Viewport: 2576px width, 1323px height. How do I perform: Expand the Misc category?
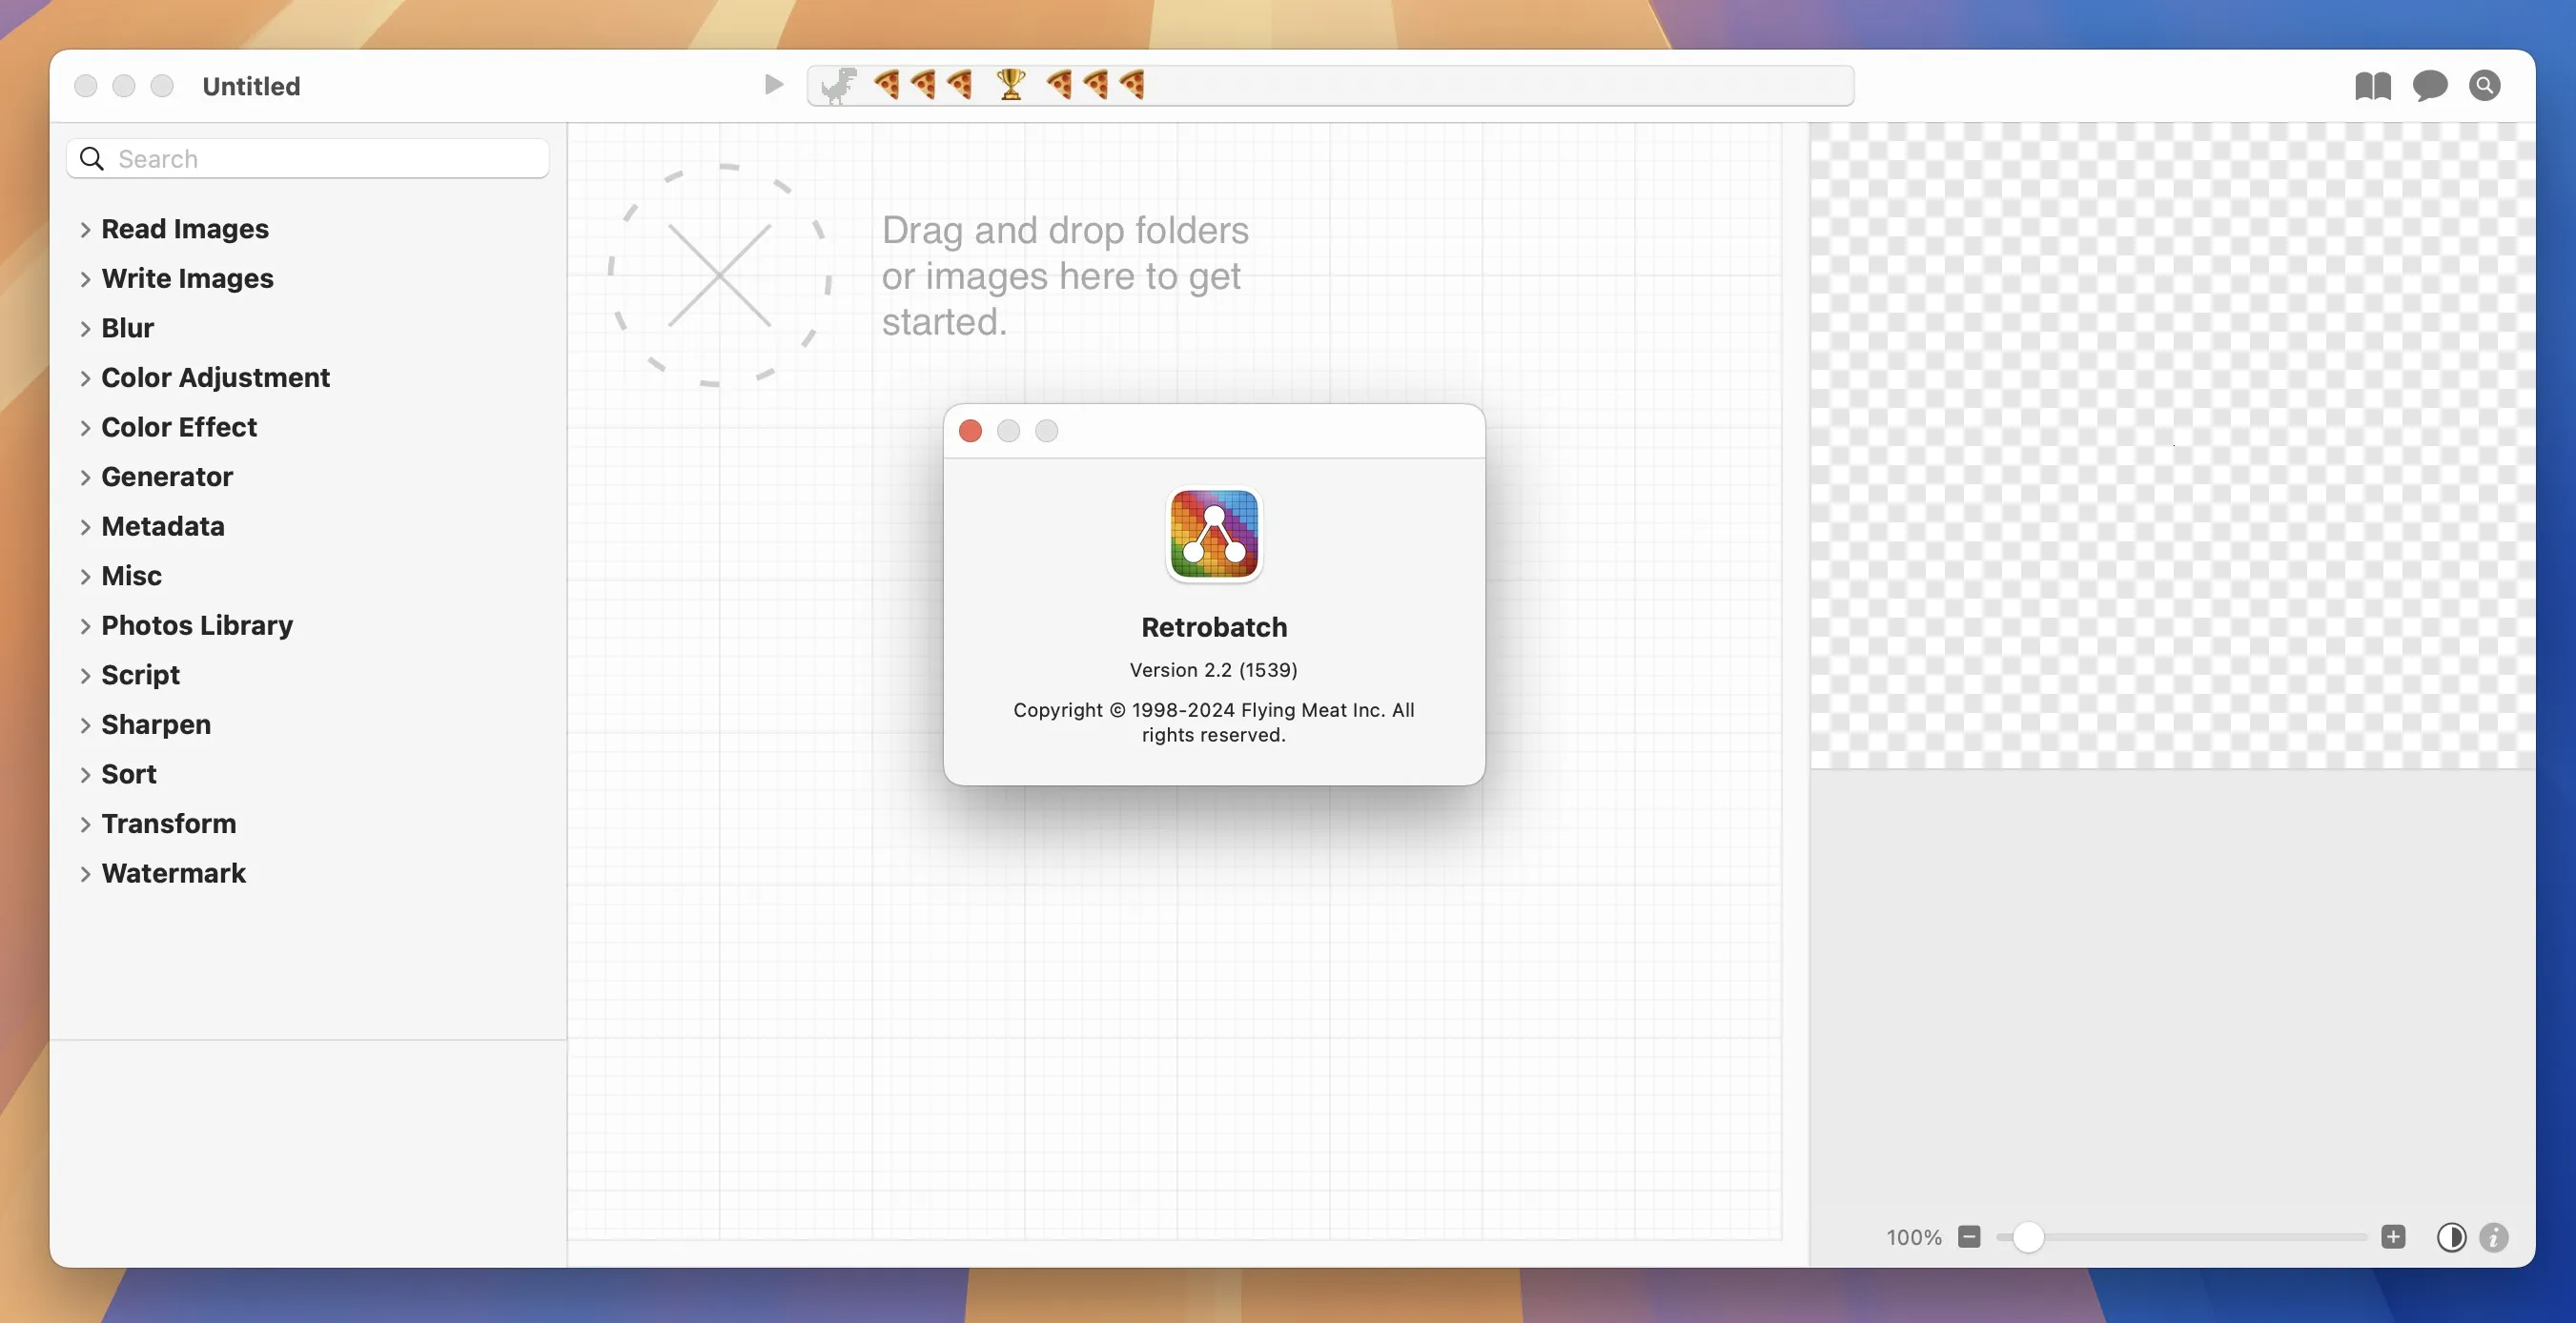tap(86, 576)
